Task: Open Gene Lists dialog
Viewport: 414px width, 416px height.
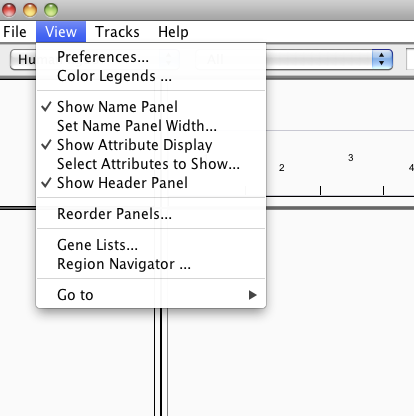Action: pyautogui.click(x=151, y=245)
